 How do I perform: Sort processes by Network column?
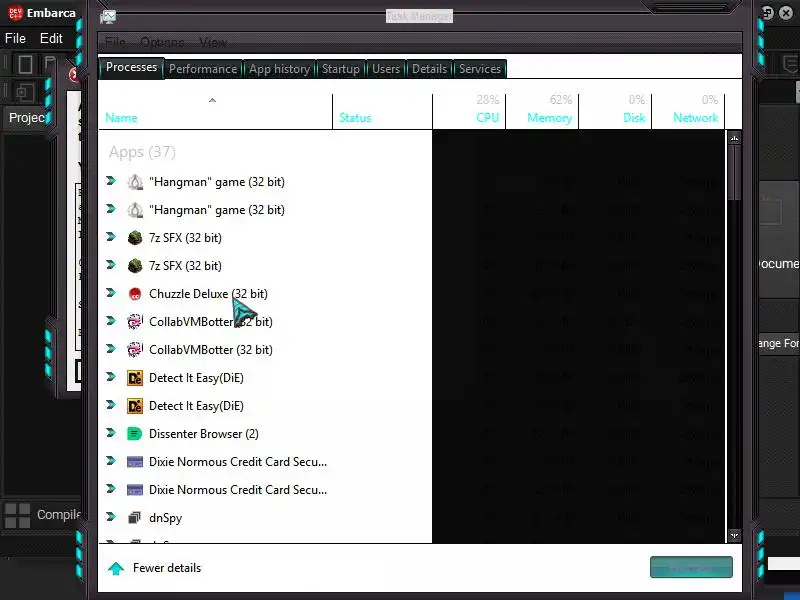[x=688, y=111]
